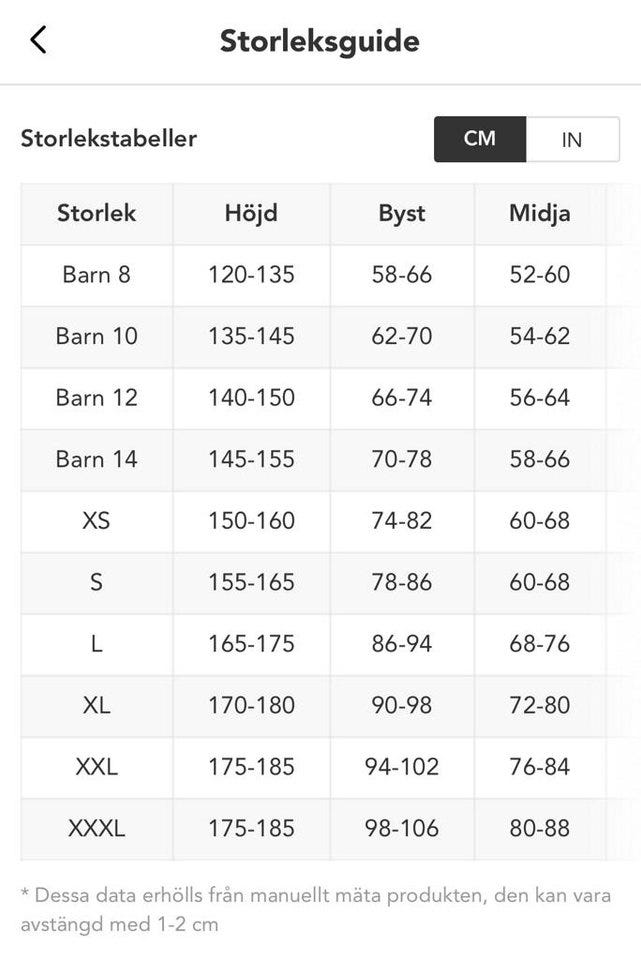This screenshot has height=960, width=641.
Task: Select the Barn 8 size row
Action: pos(96,274)
